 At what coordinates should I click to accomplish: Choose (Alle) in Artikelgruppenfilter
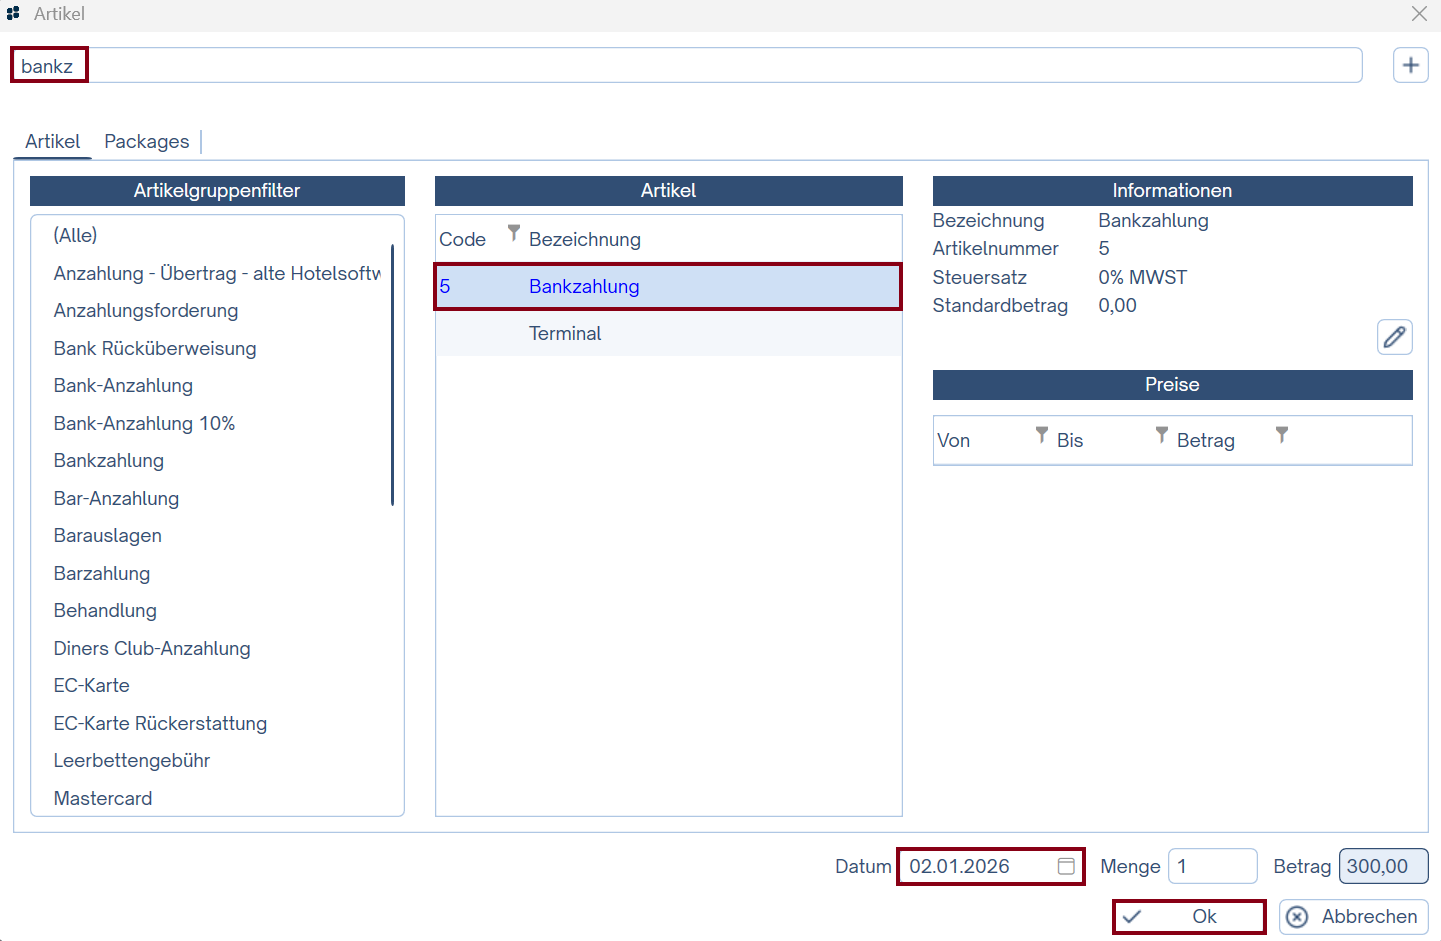pyautogui.click(x=76, y=236)
